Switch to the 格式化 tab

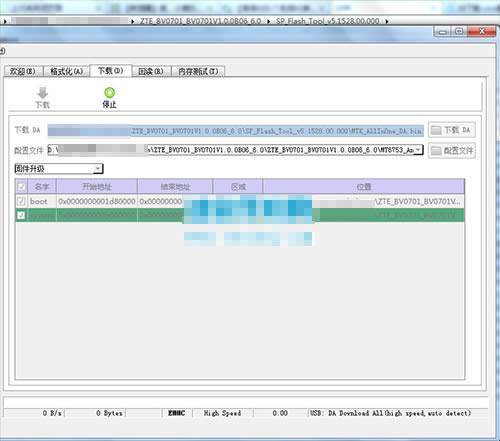click(66, 71)
